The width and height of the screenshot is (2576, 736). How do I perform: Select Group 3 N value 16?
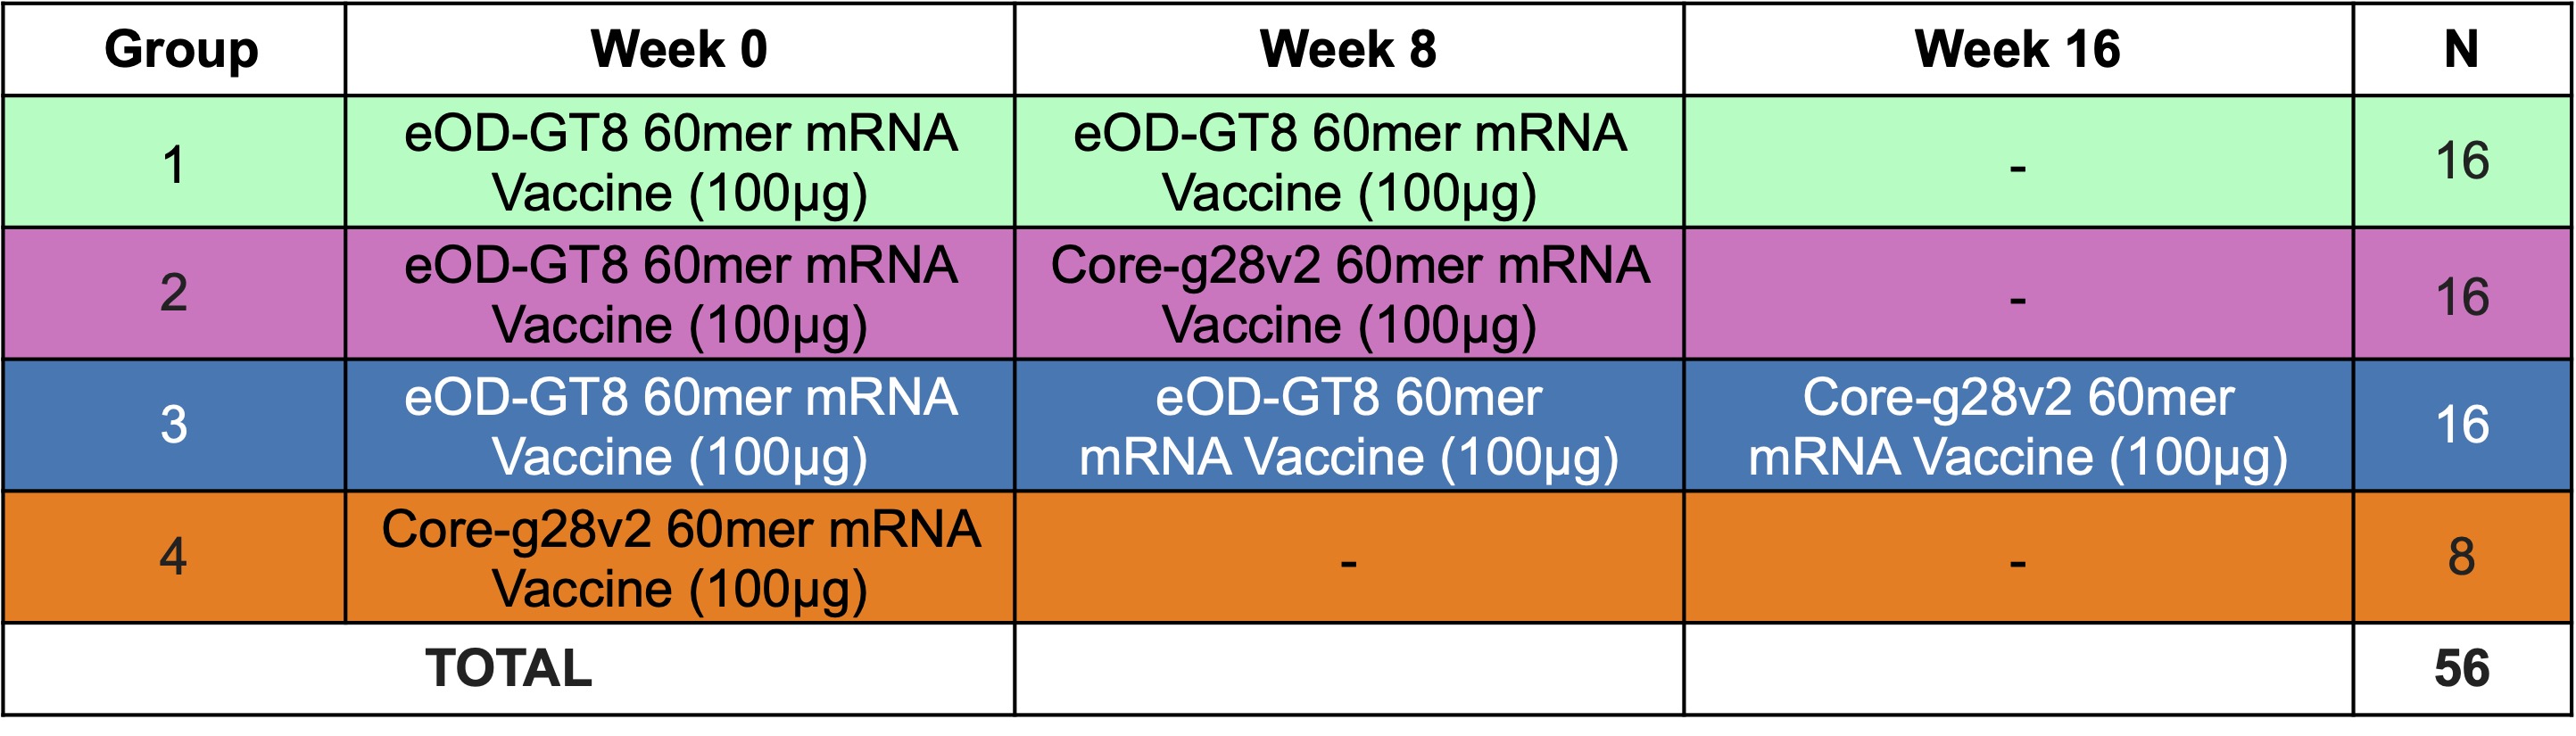click(2462, 426)
